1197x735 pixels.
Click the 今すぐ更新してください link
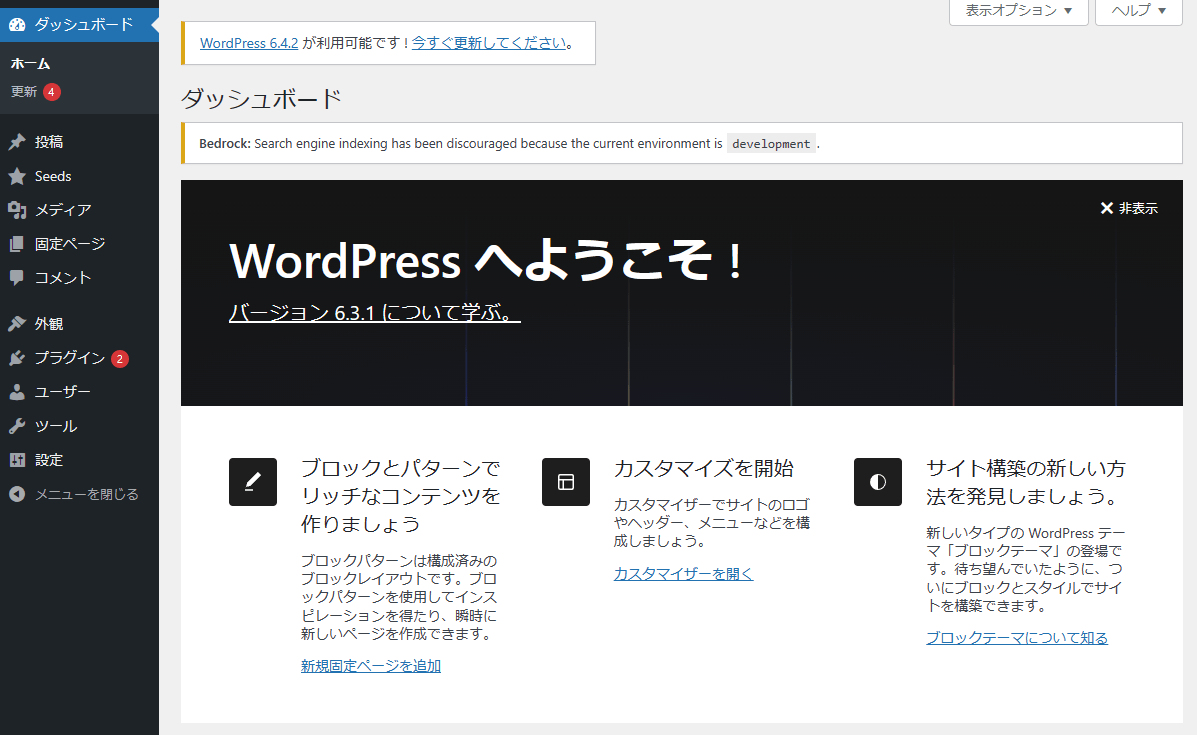[489, 44]
